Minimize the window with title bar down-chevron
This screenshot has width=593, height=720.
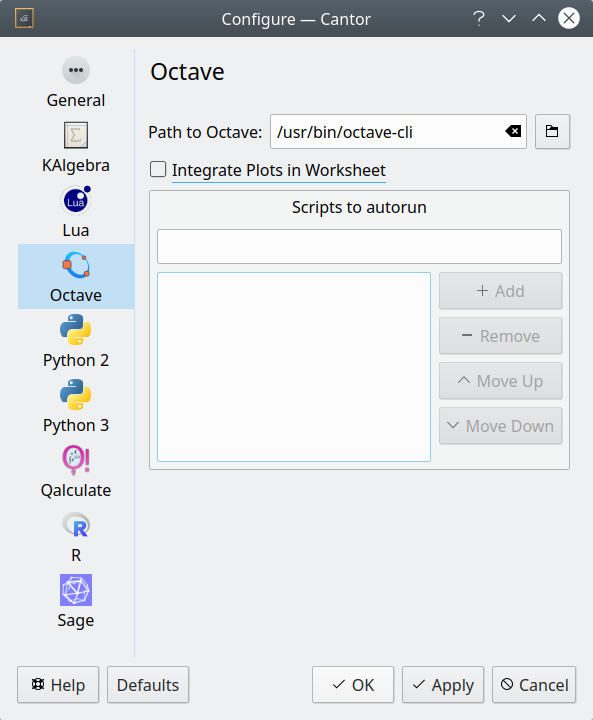pyautogui.click(x=509, y=18)
